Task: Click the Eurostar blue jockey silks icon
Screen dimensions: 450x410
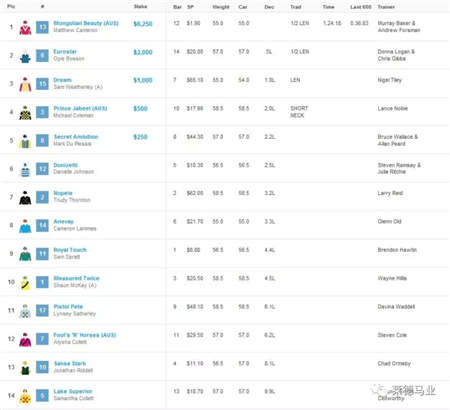Action: (x=25, y=56)
